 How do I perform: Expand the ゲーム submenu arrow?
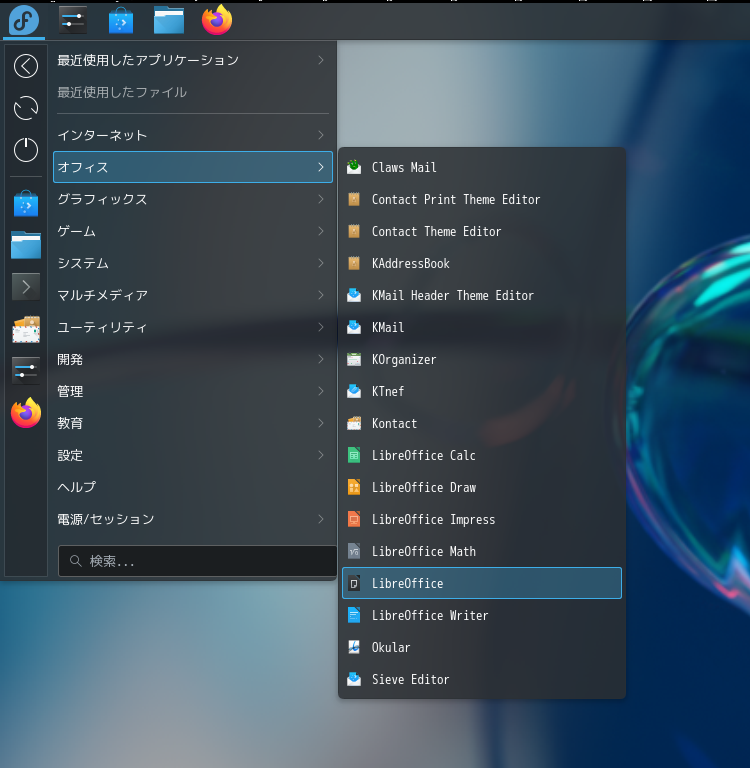pyautogui.click(x=321, y=231)
